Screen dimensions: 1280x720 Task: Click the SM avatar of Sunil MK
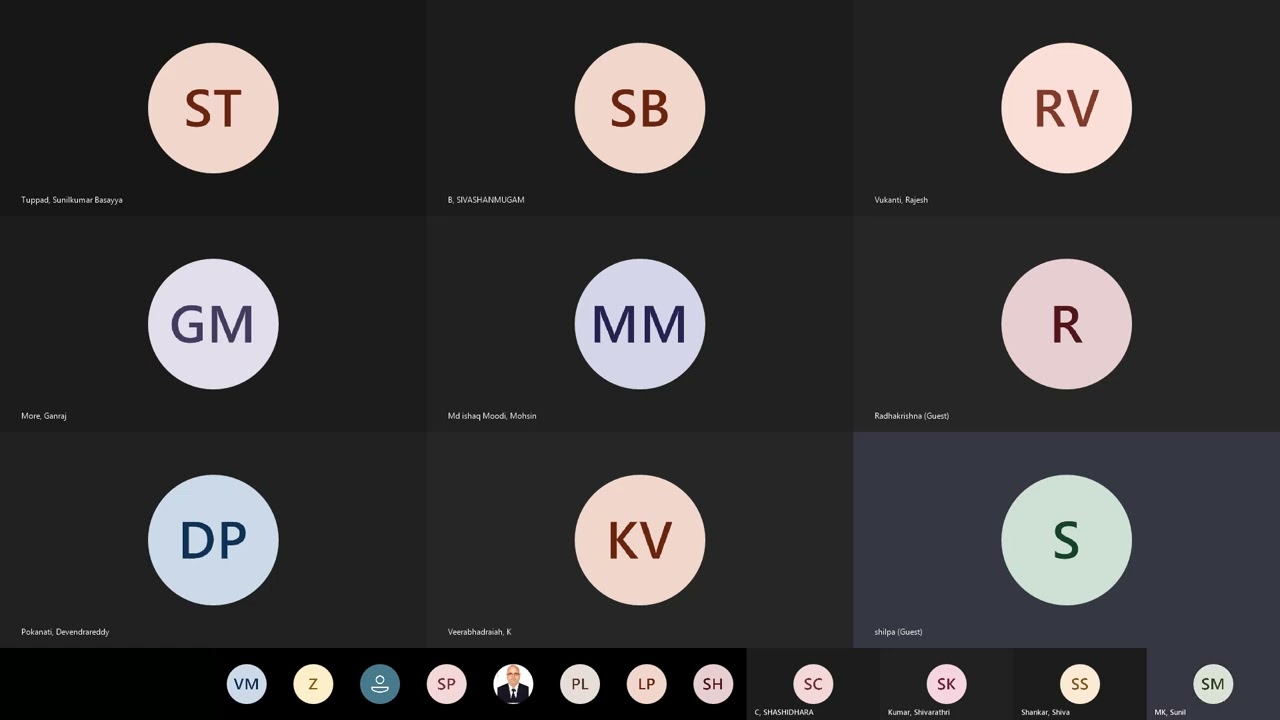coord(1213,684)
